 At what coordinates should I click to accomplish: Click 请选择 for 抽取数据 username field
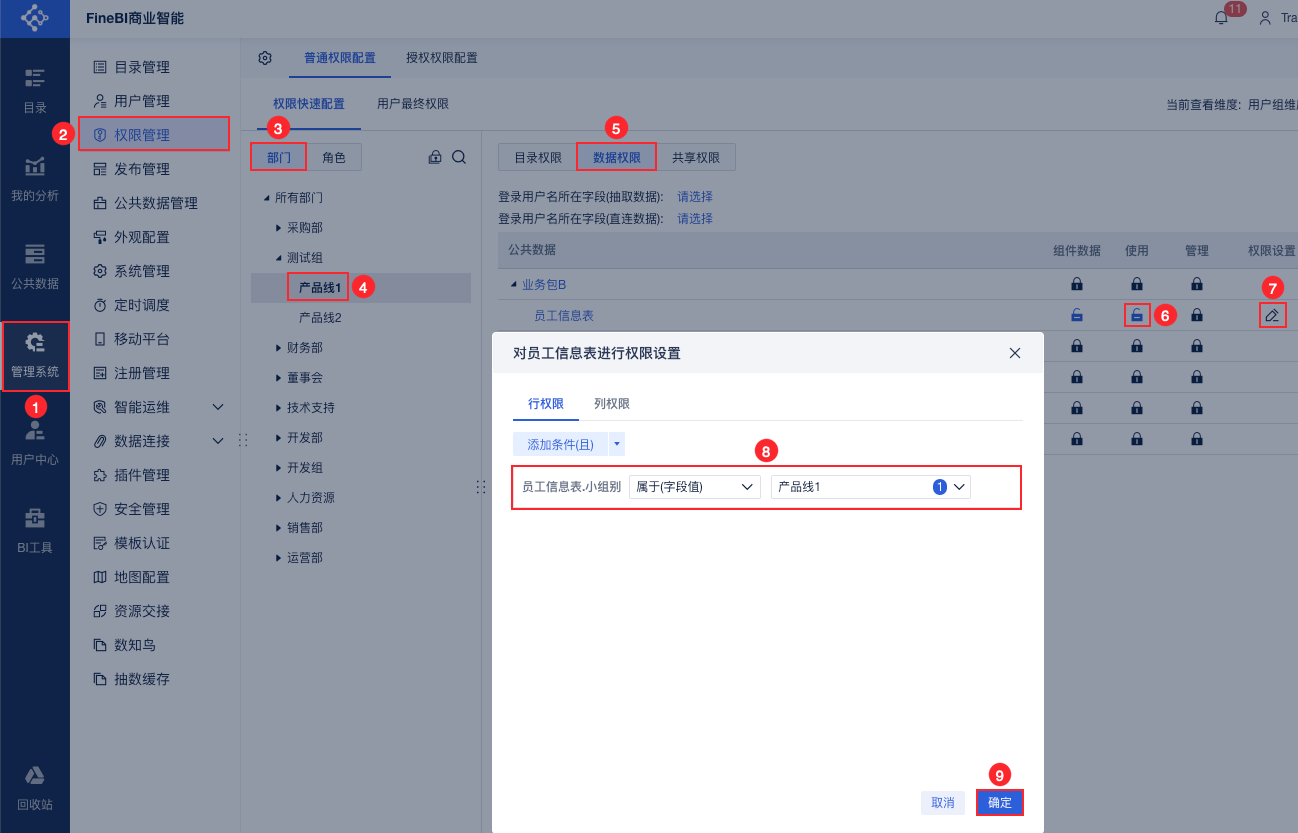pos(695,196)
